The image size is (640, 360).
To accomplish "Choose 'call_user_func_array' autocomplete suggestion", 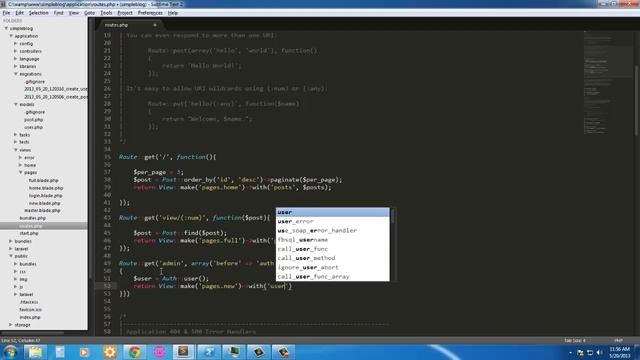I will tap(333, 276).
